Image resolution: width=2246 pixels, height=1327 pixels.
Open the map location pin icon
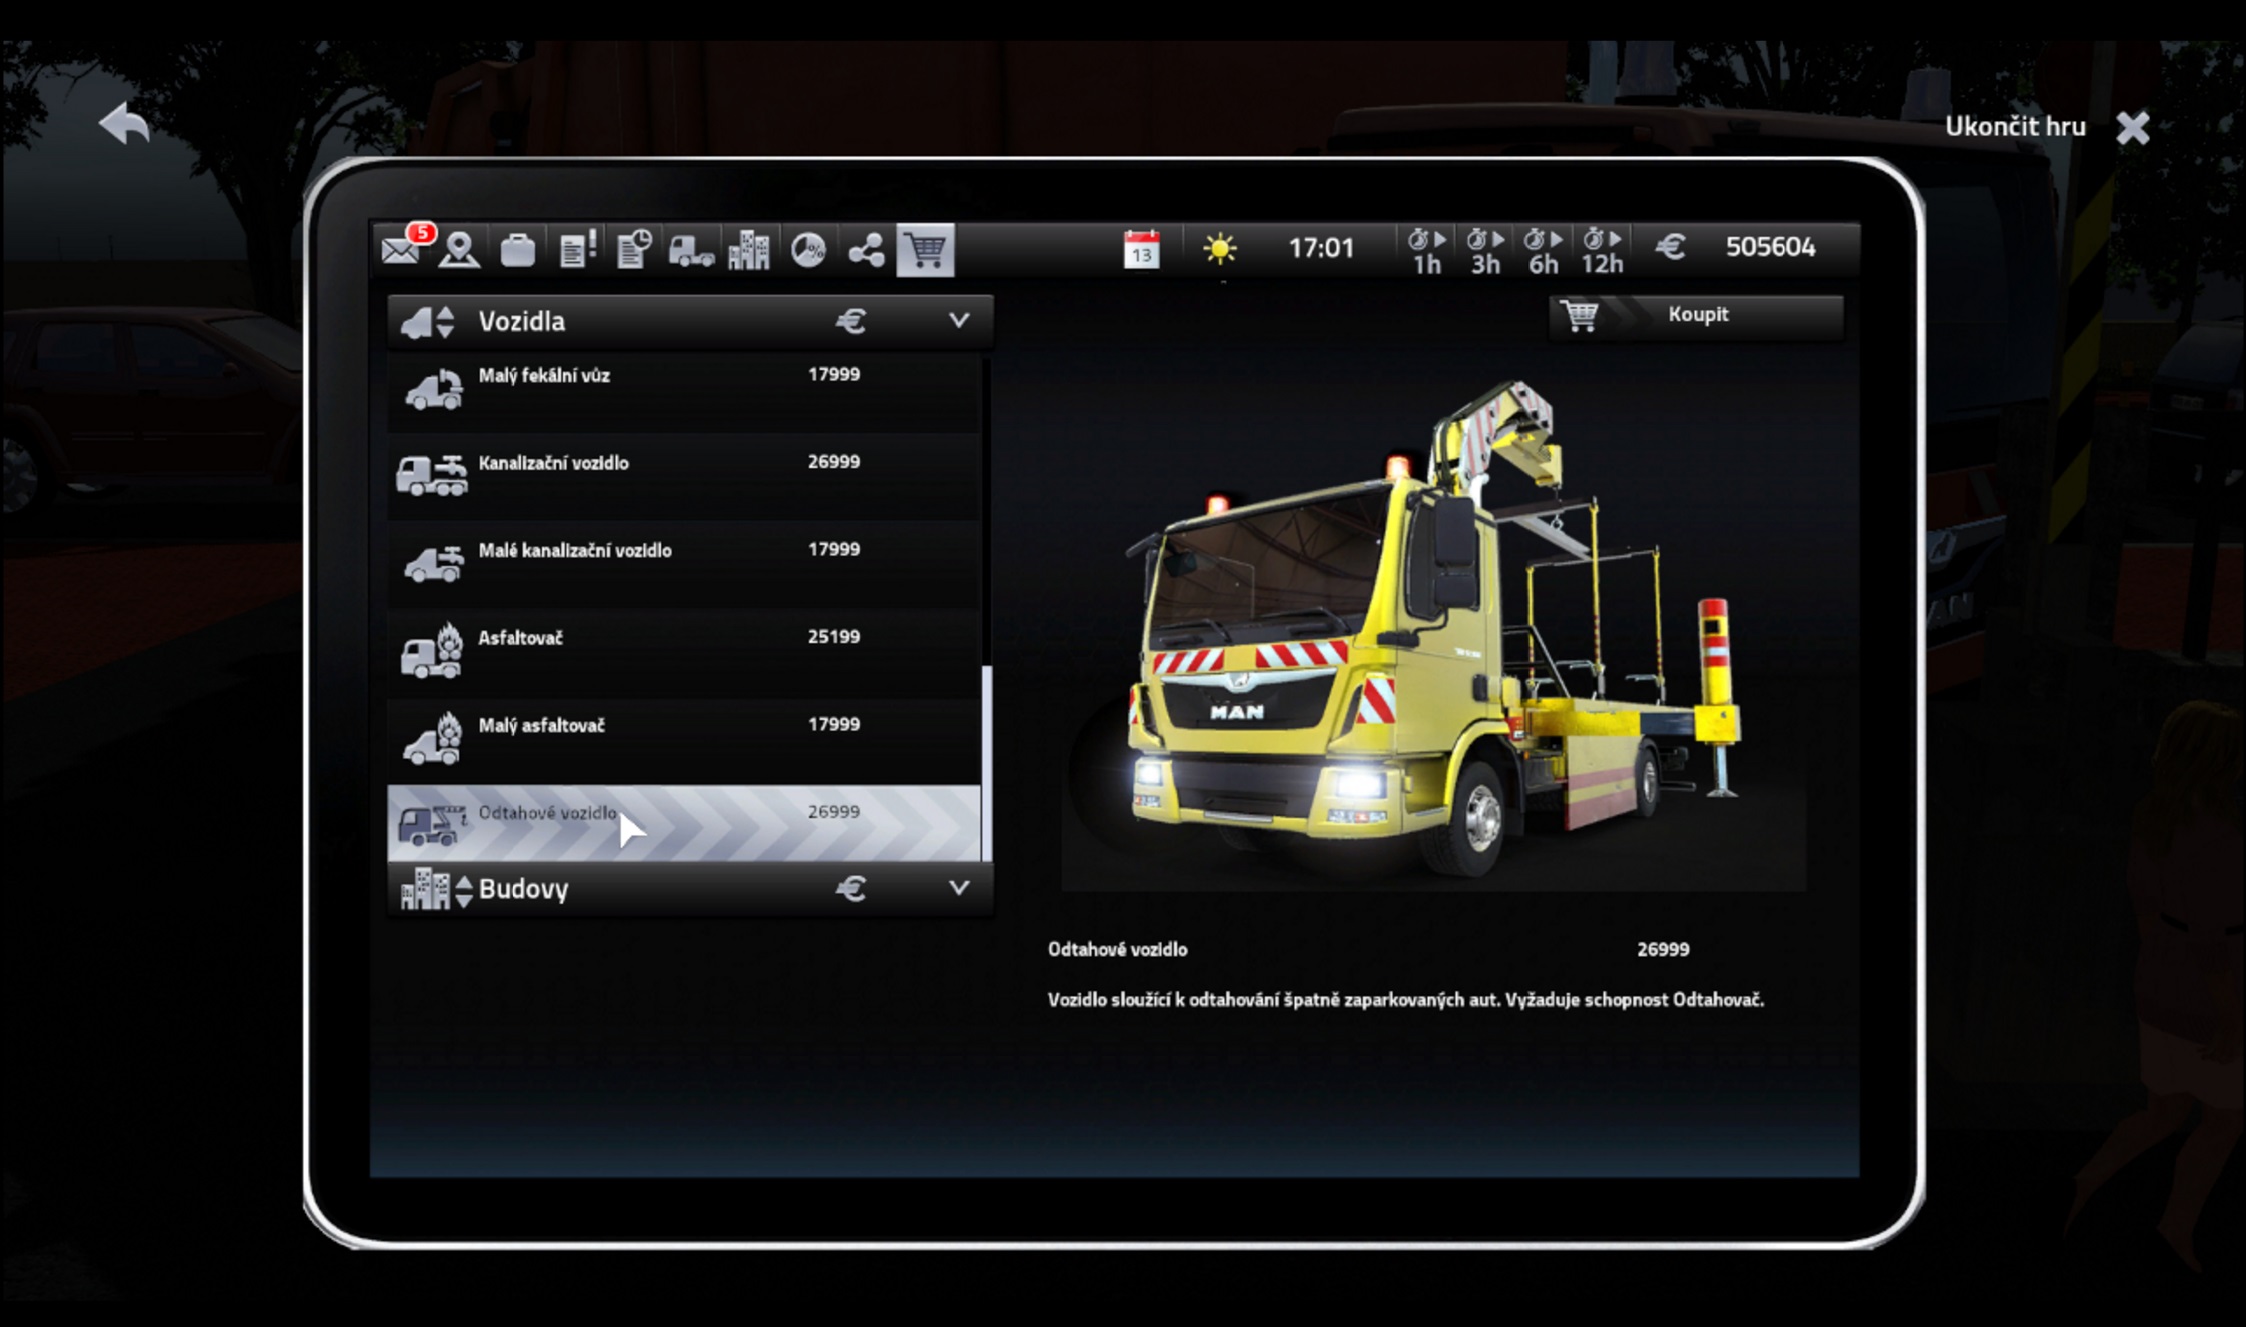click(x=459, y=249)
